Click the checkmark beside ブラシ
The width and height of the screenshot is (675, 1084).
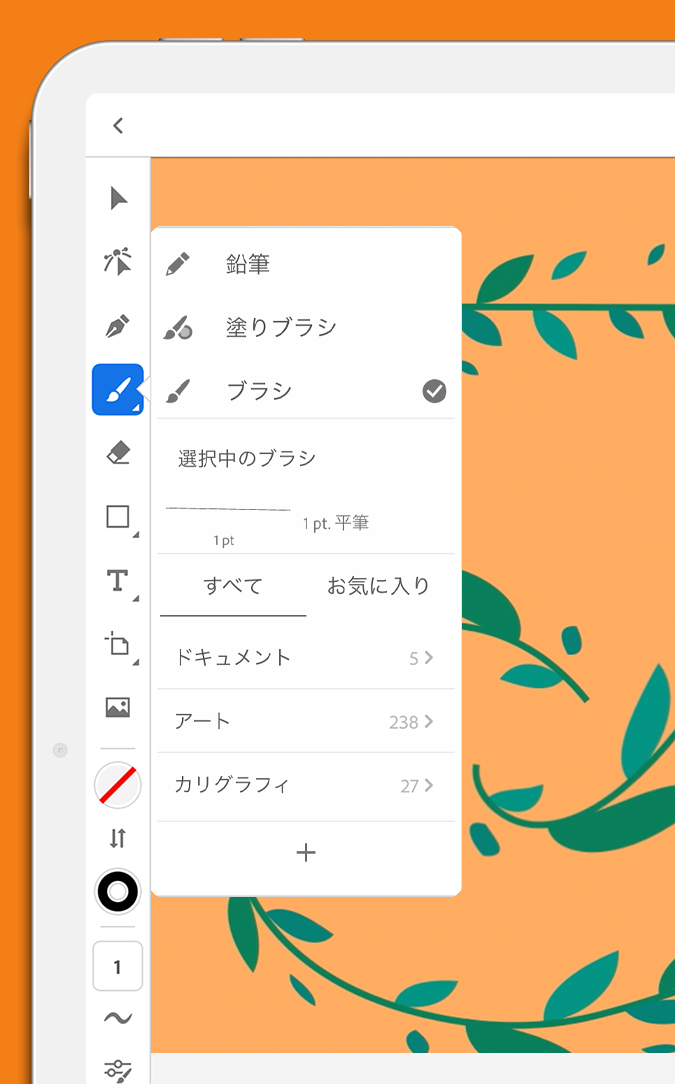pos(434,391)
